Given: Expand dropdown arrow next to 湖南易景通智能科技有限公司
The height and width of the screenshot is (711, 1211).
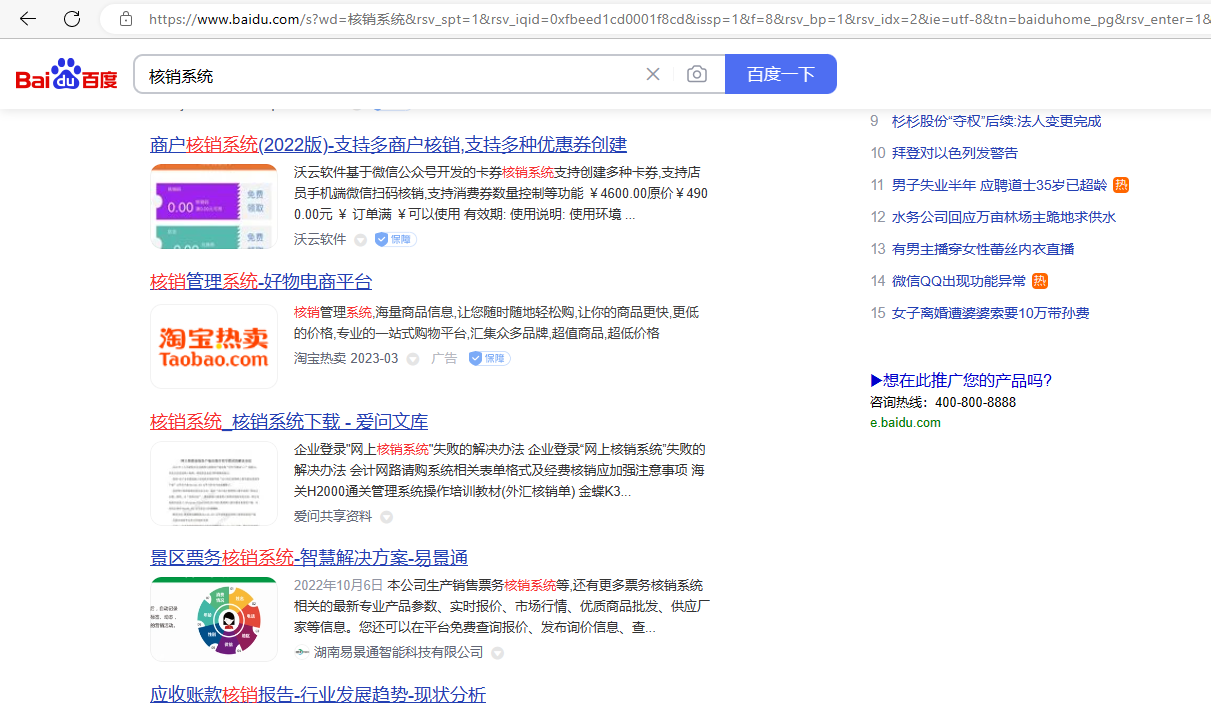Looking at the screenshot, I should 497,653.
